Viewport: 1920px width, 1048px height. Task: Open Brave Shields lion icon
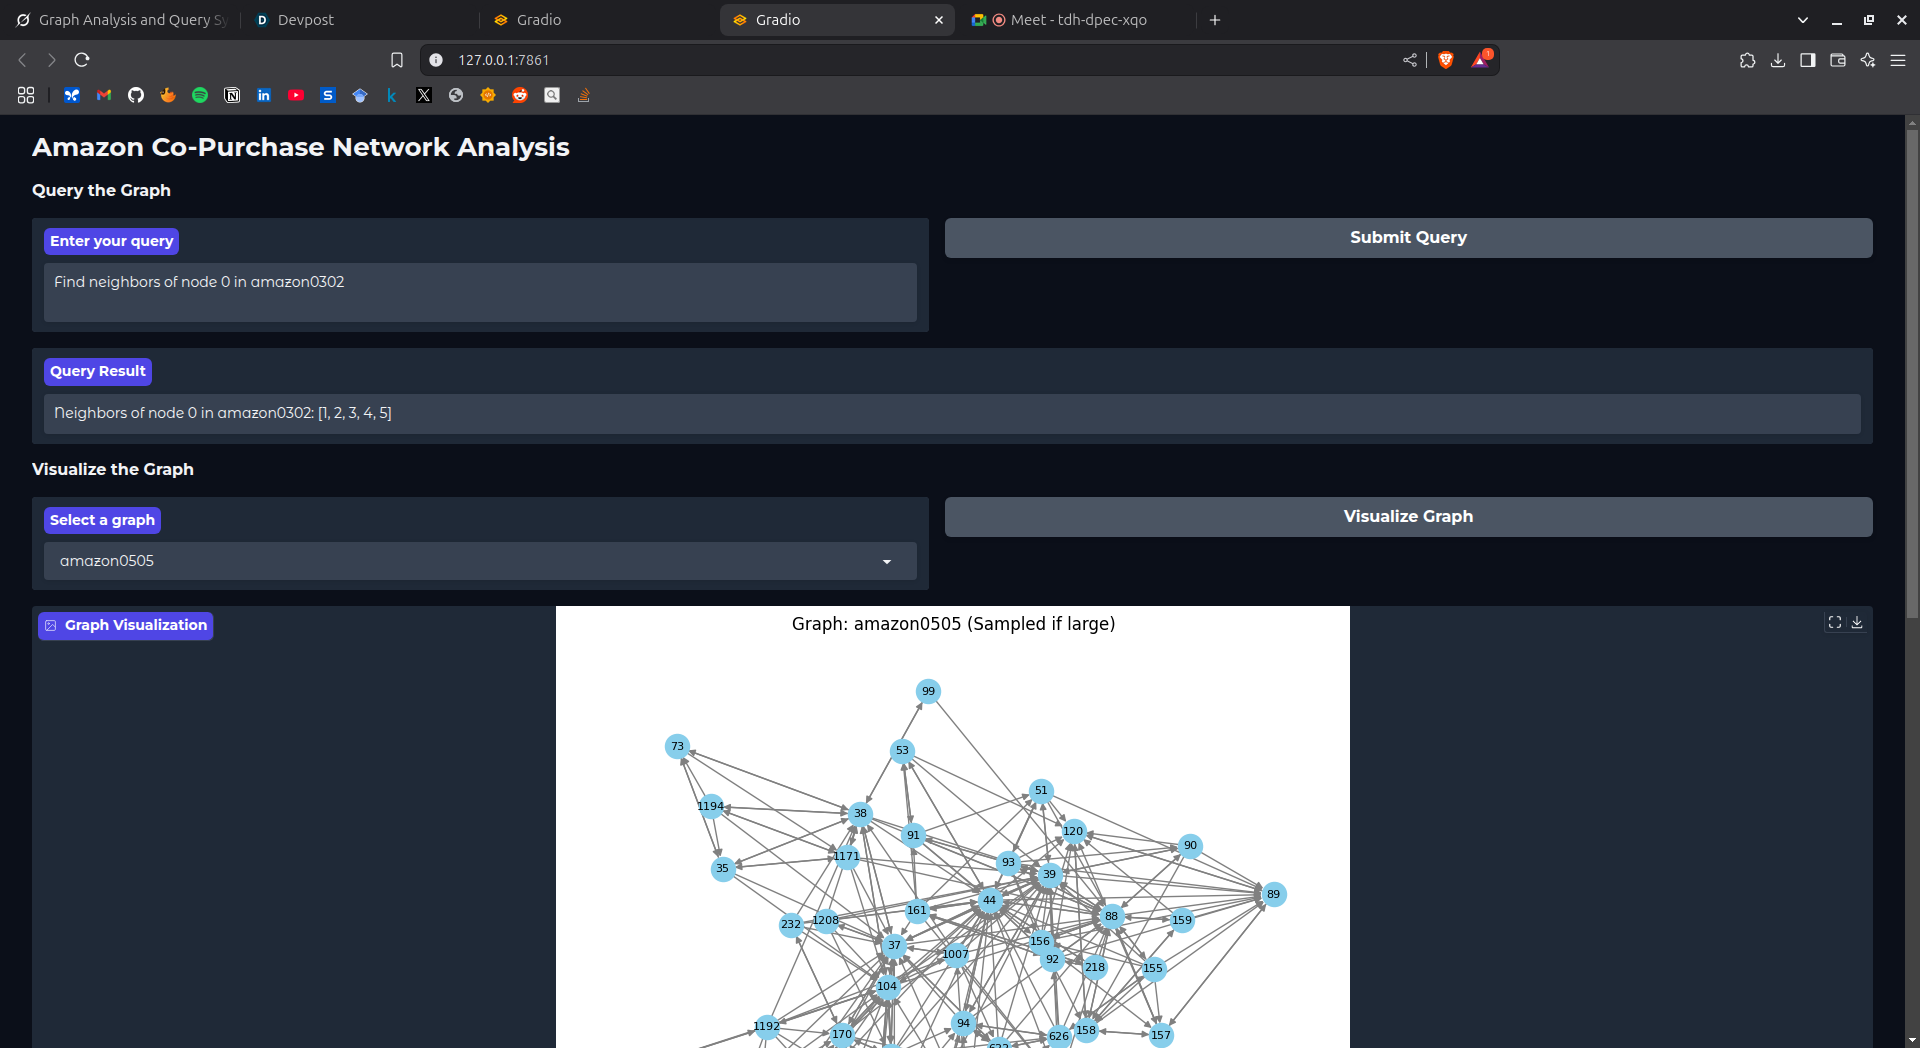point(1446,60)
